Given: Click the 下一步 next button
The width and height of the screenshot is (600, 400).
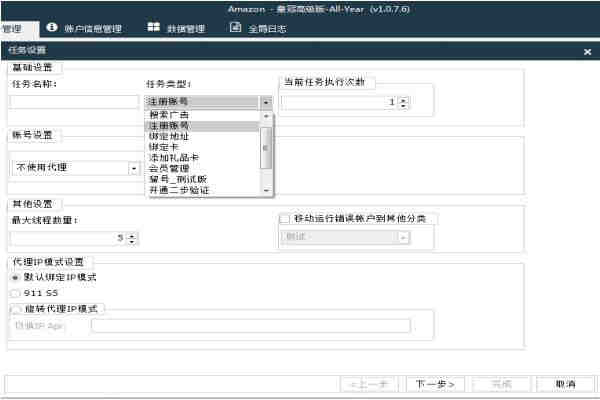Looking at the screenshot, I should (x=435, y=384).
